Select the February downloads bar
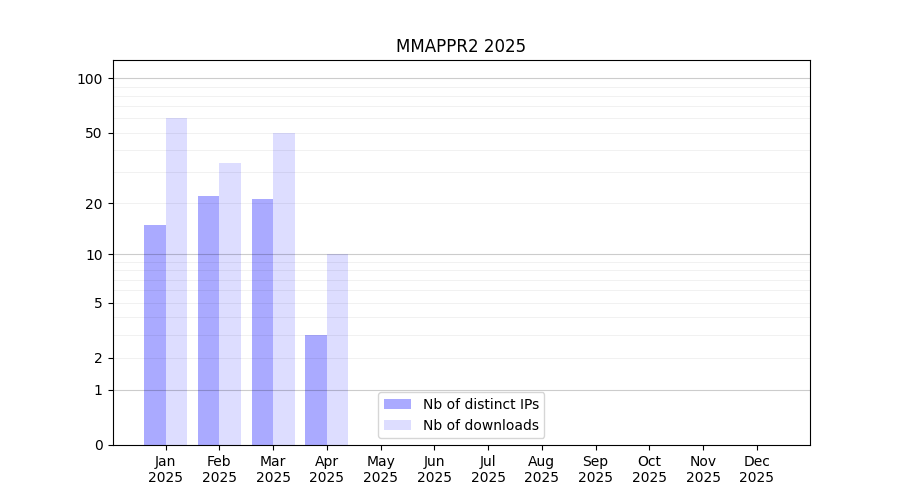 230,304
